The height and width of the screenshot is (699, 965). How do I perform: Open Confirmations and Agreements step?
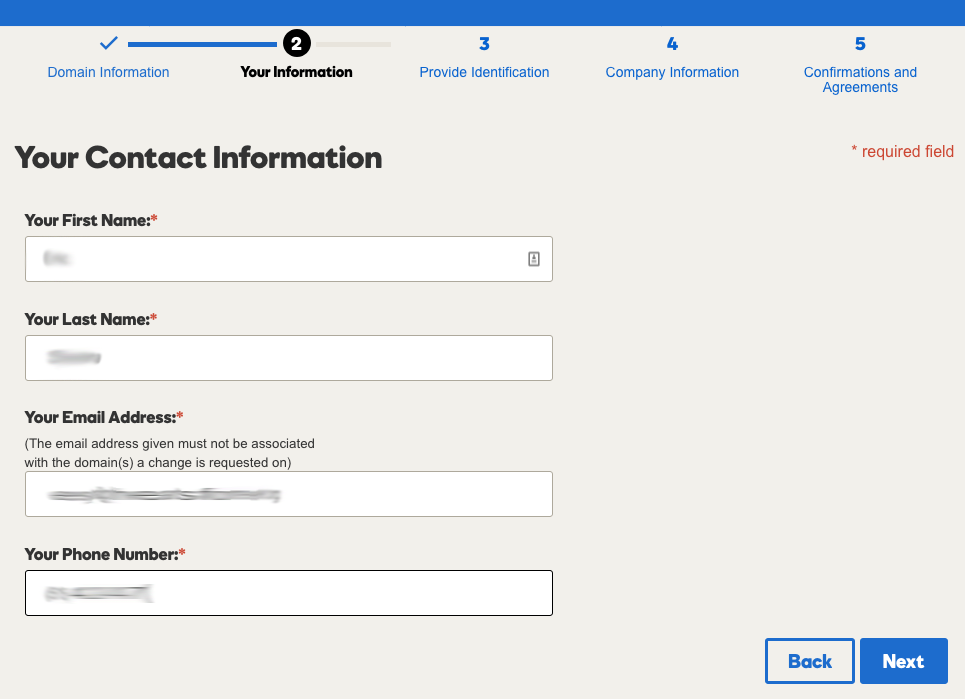[860, 79]
